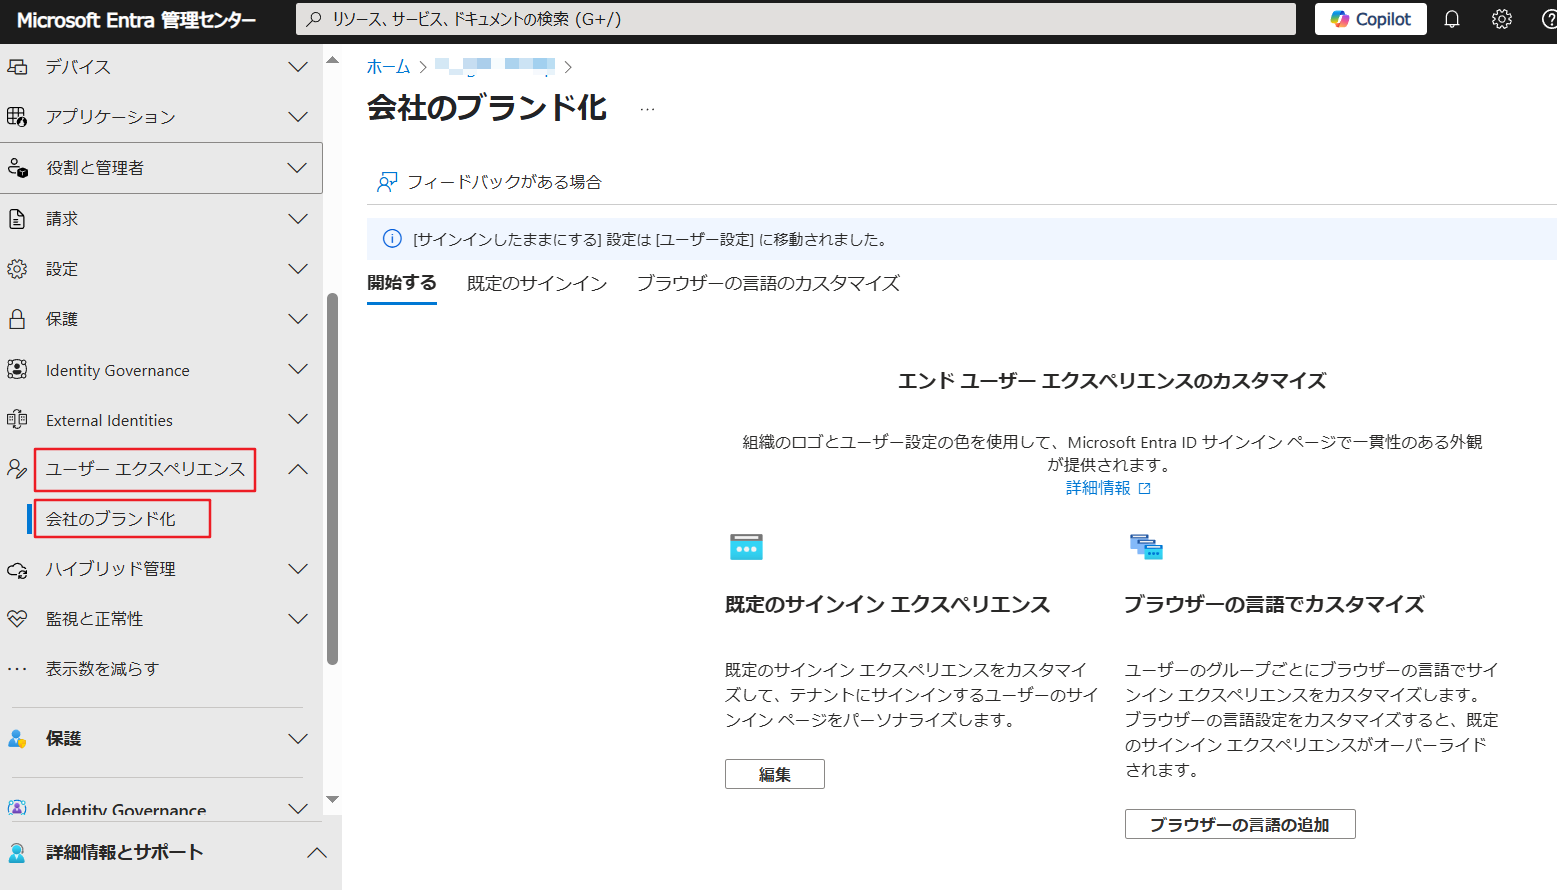1557x890 pixels.
Task: Collapse the ユーザー エクスペリエンス chevron
Action: (x=298, y=469)
